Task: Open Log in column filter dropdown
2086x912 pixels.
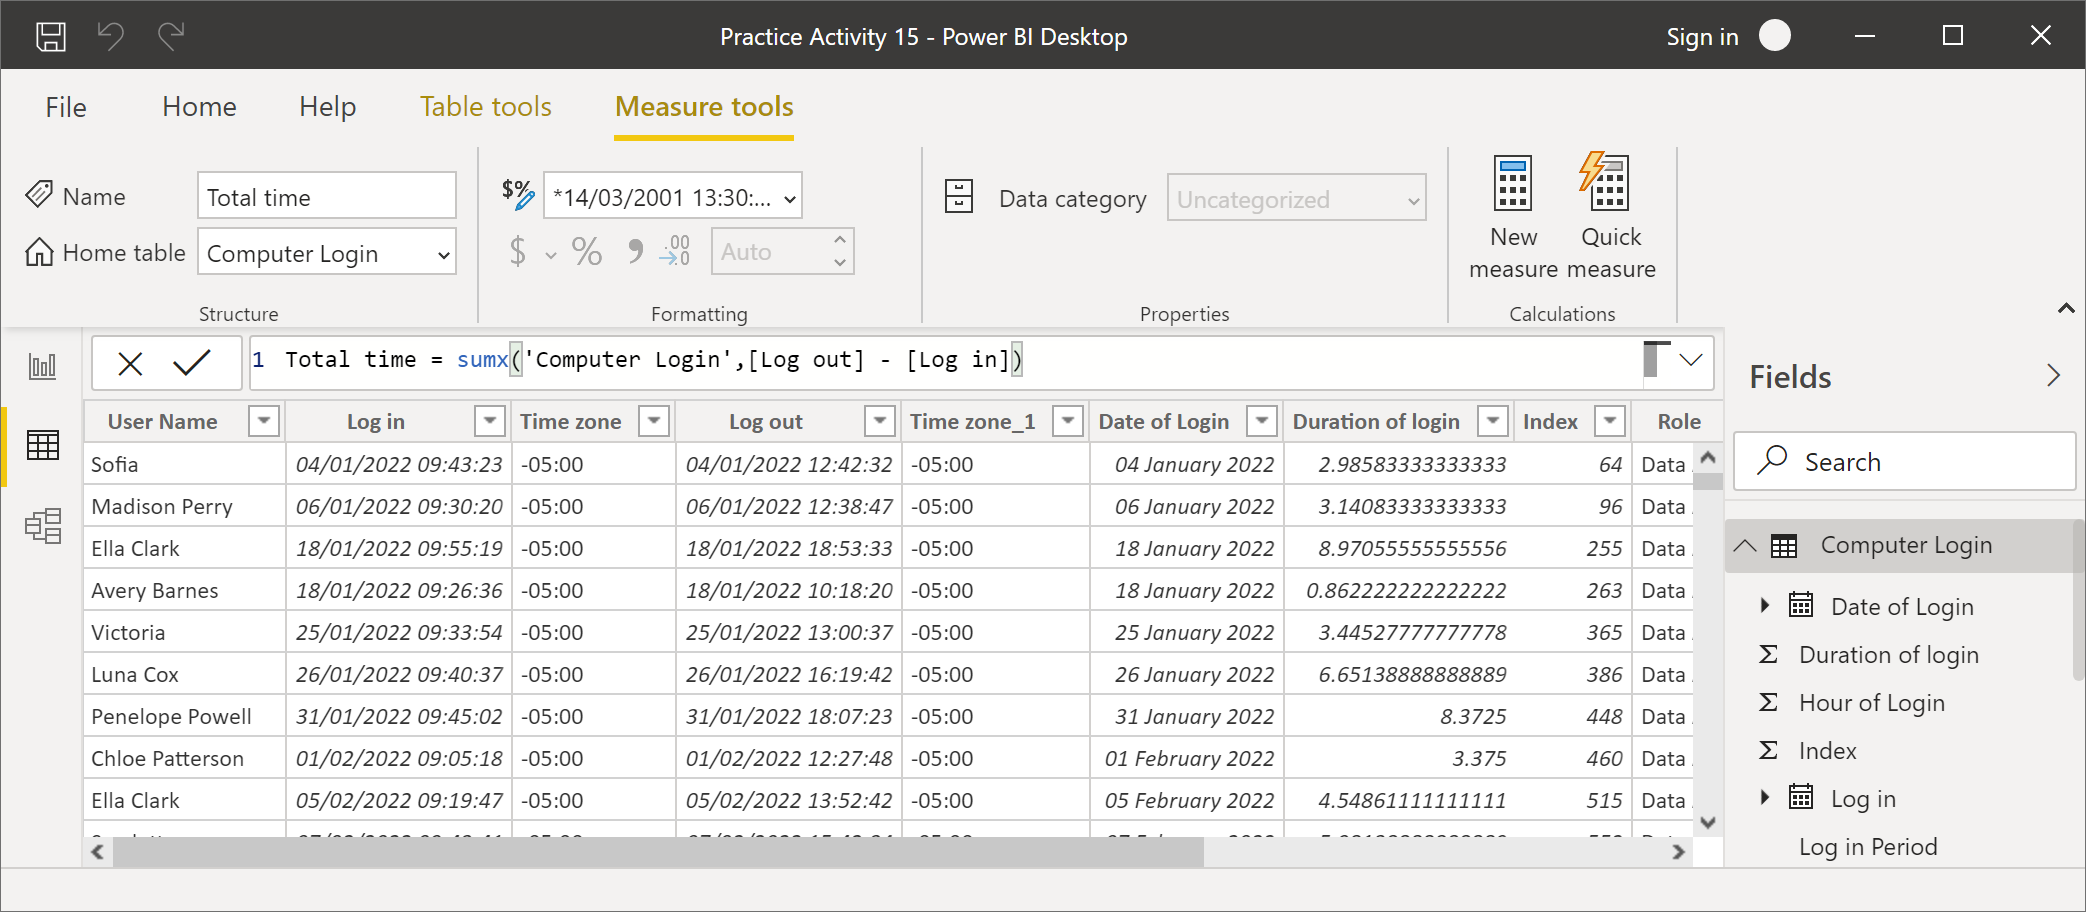Action: [490, 421]
